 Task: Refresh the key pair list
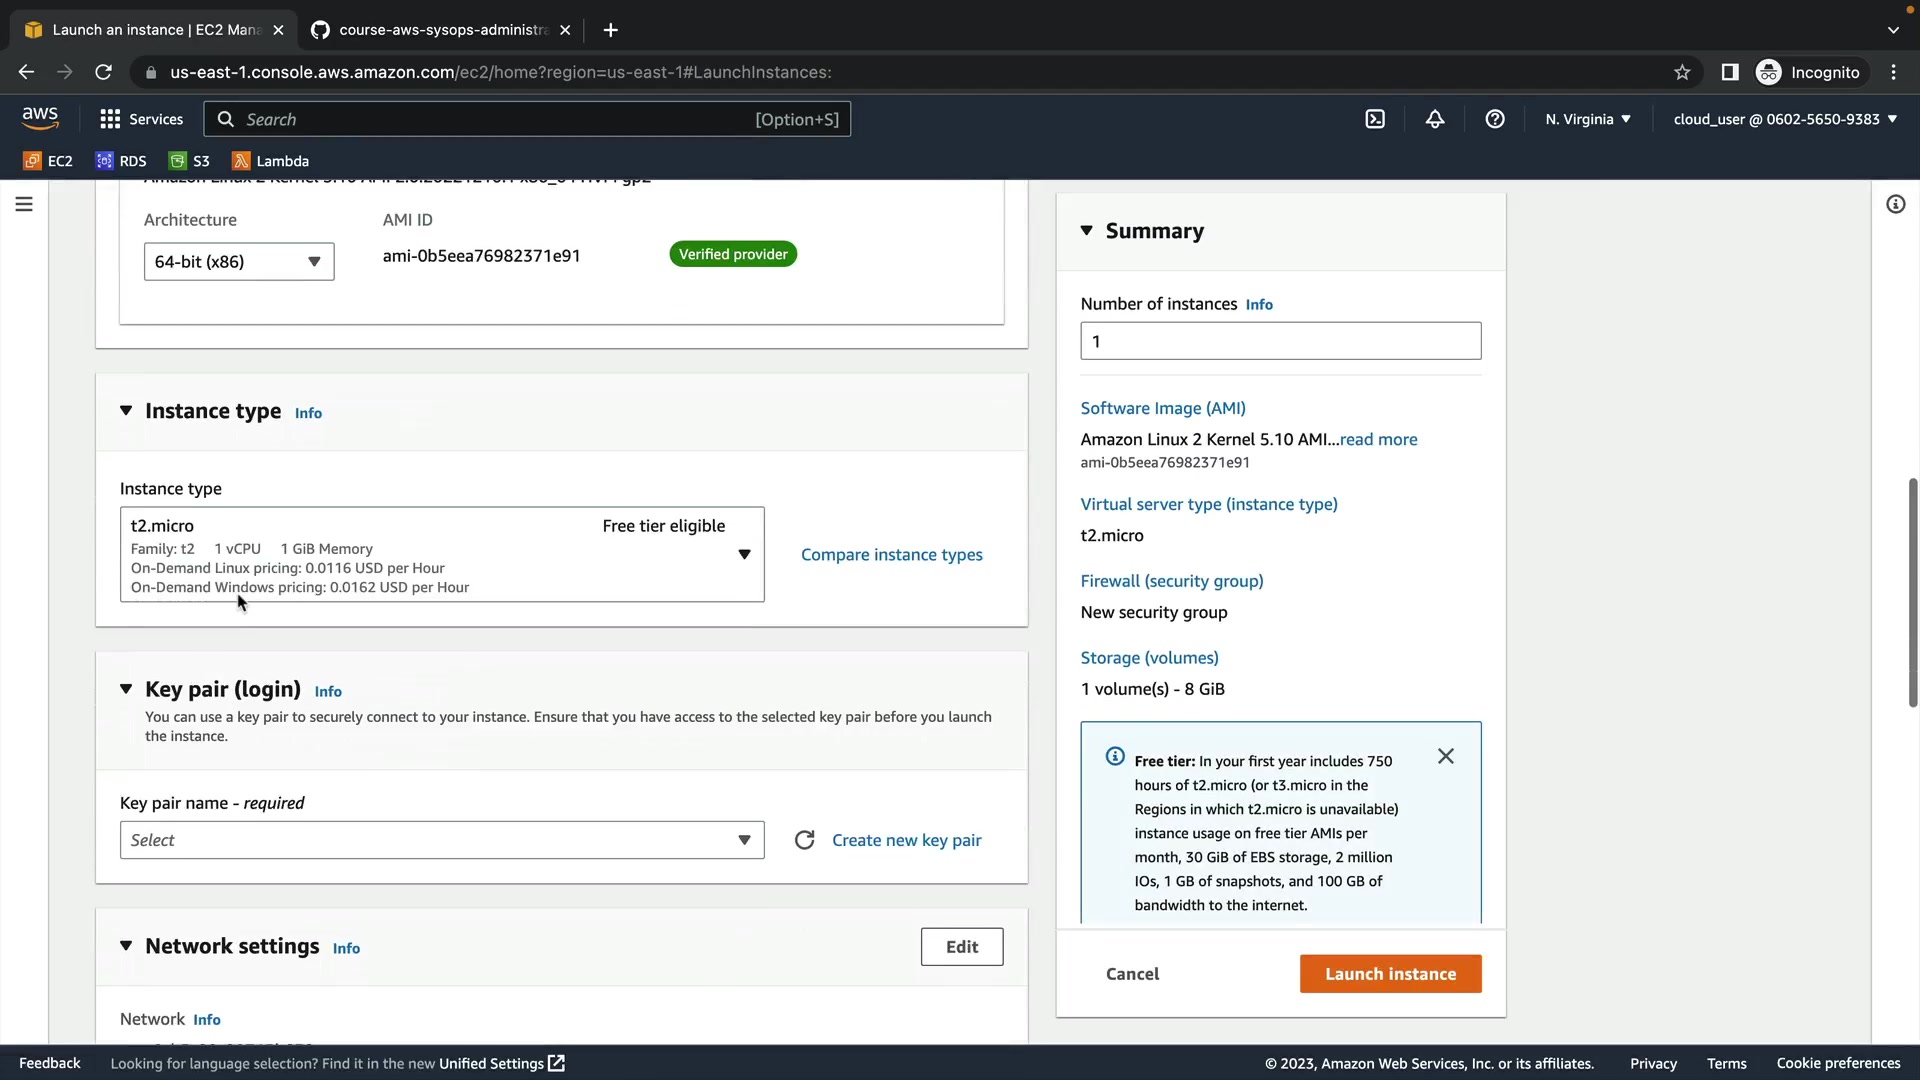pos(804,840)
